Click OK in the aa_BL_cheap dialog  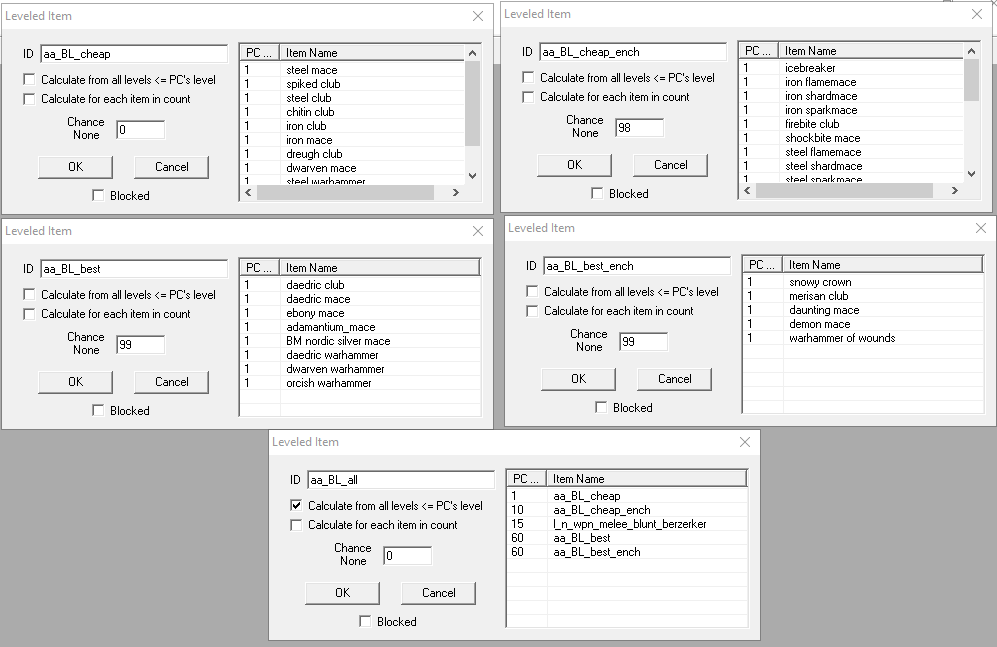click(76, 167)
